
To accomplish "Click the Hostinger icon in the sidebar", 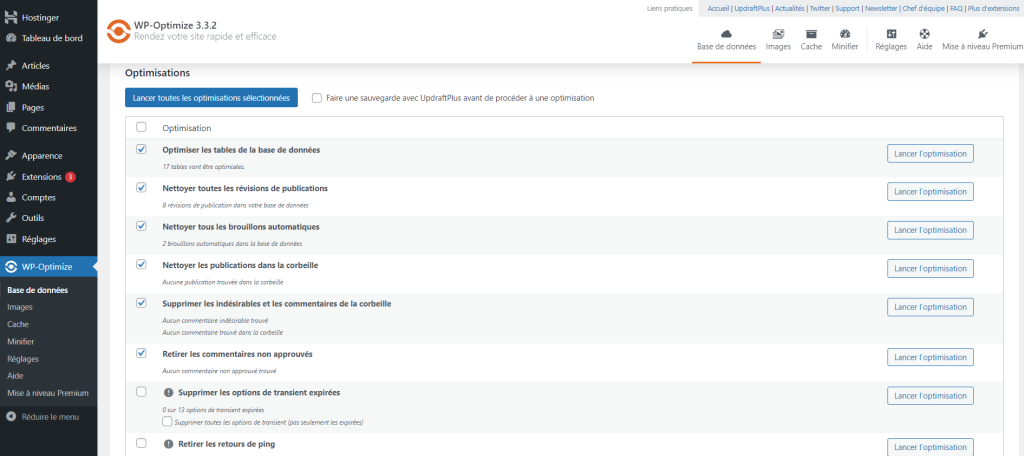I will click(10, 18).
